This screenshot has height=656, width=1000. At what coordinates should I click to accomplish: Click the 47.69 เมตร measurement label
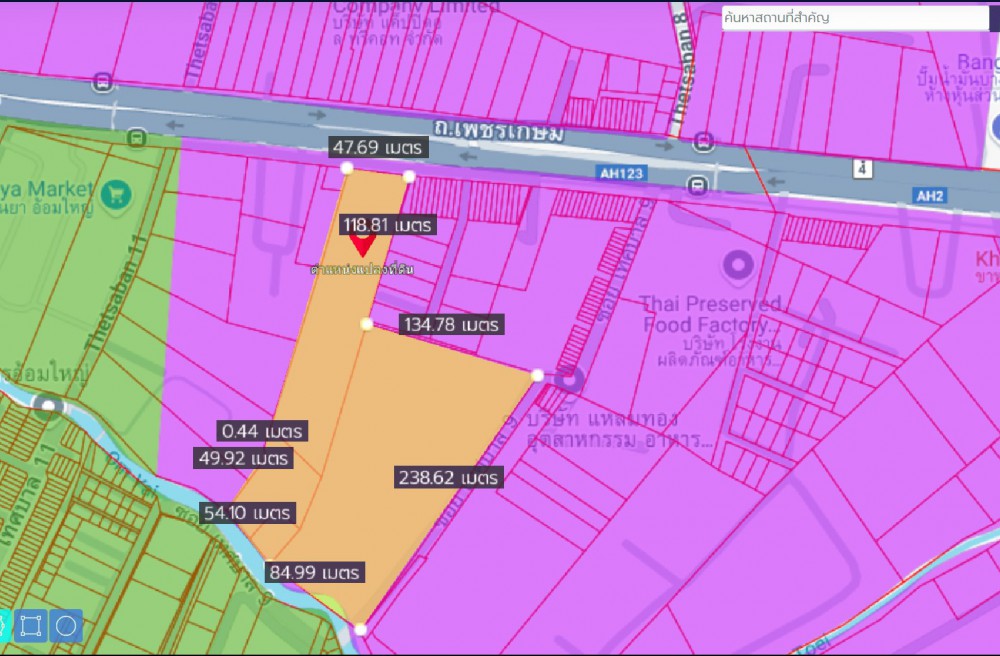click(x=379, y=147)
